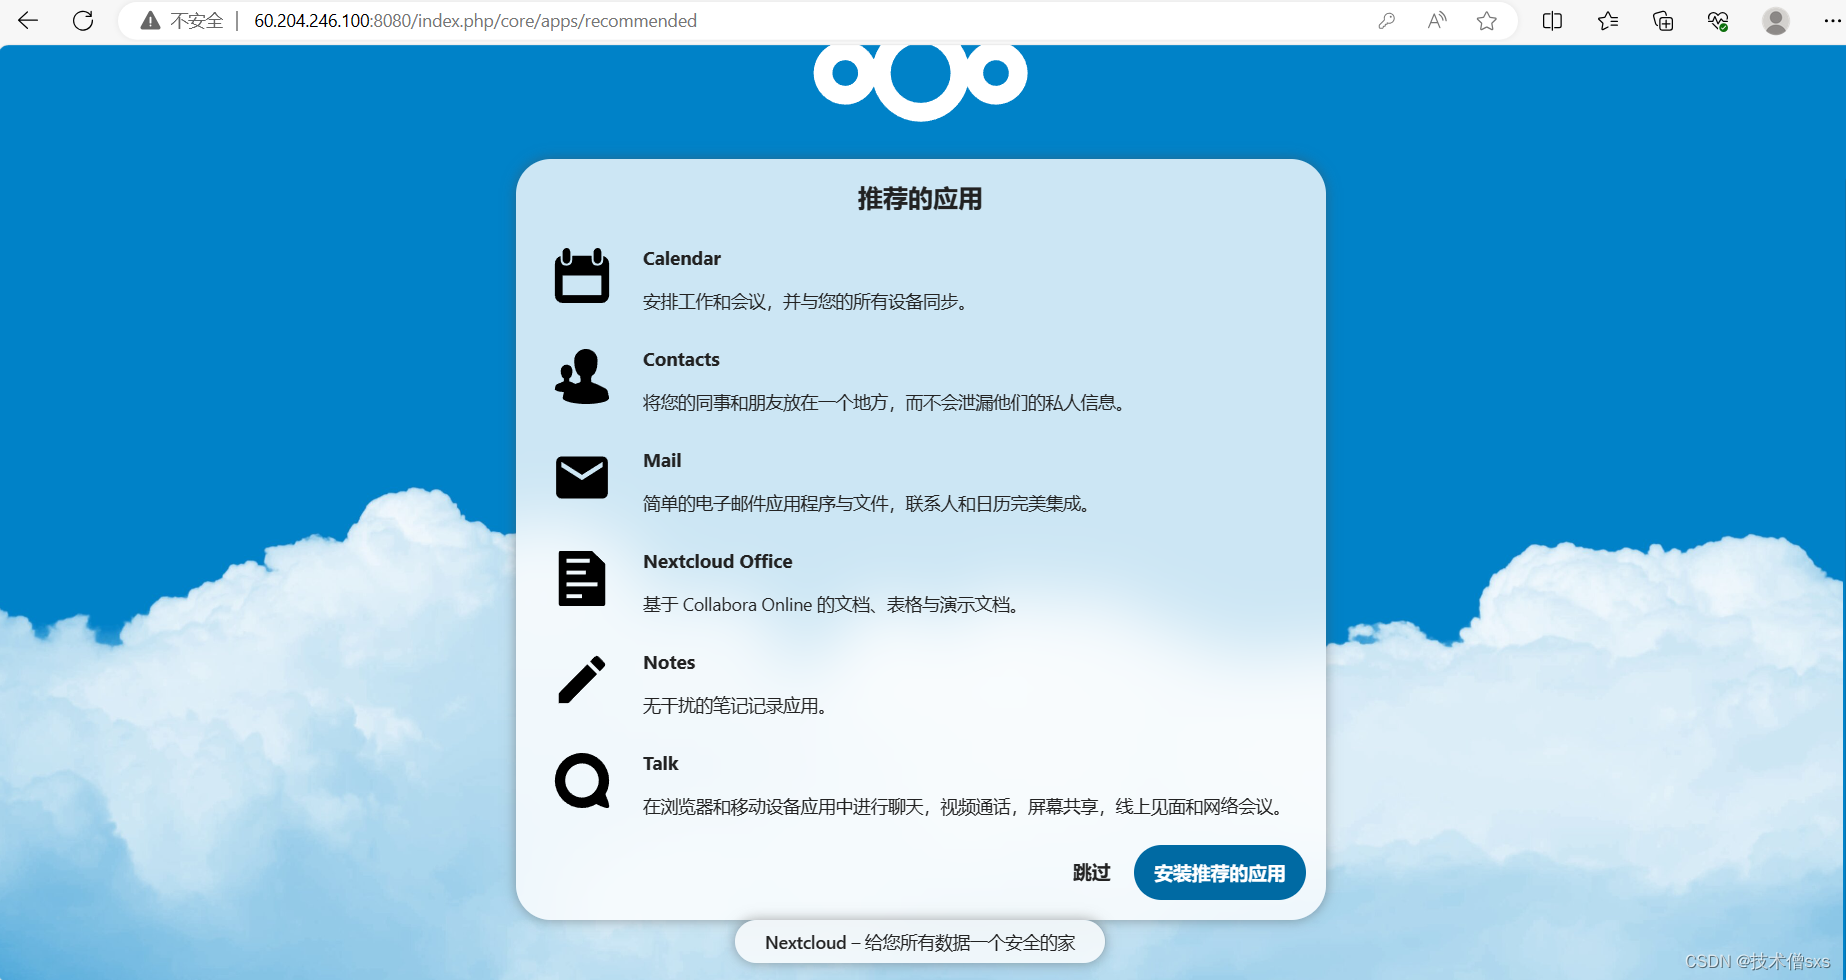Click the Mail heading text
Image resolution: width=1846 pixels, height=980 pixels.
pos(662,461)
